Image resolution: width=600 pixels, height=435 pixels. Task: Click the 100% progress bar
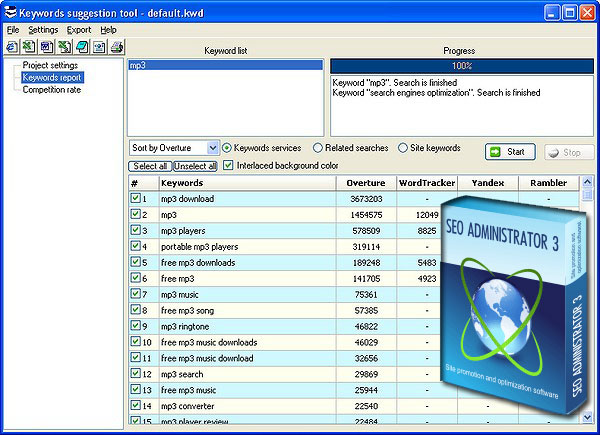pos(462,66)
